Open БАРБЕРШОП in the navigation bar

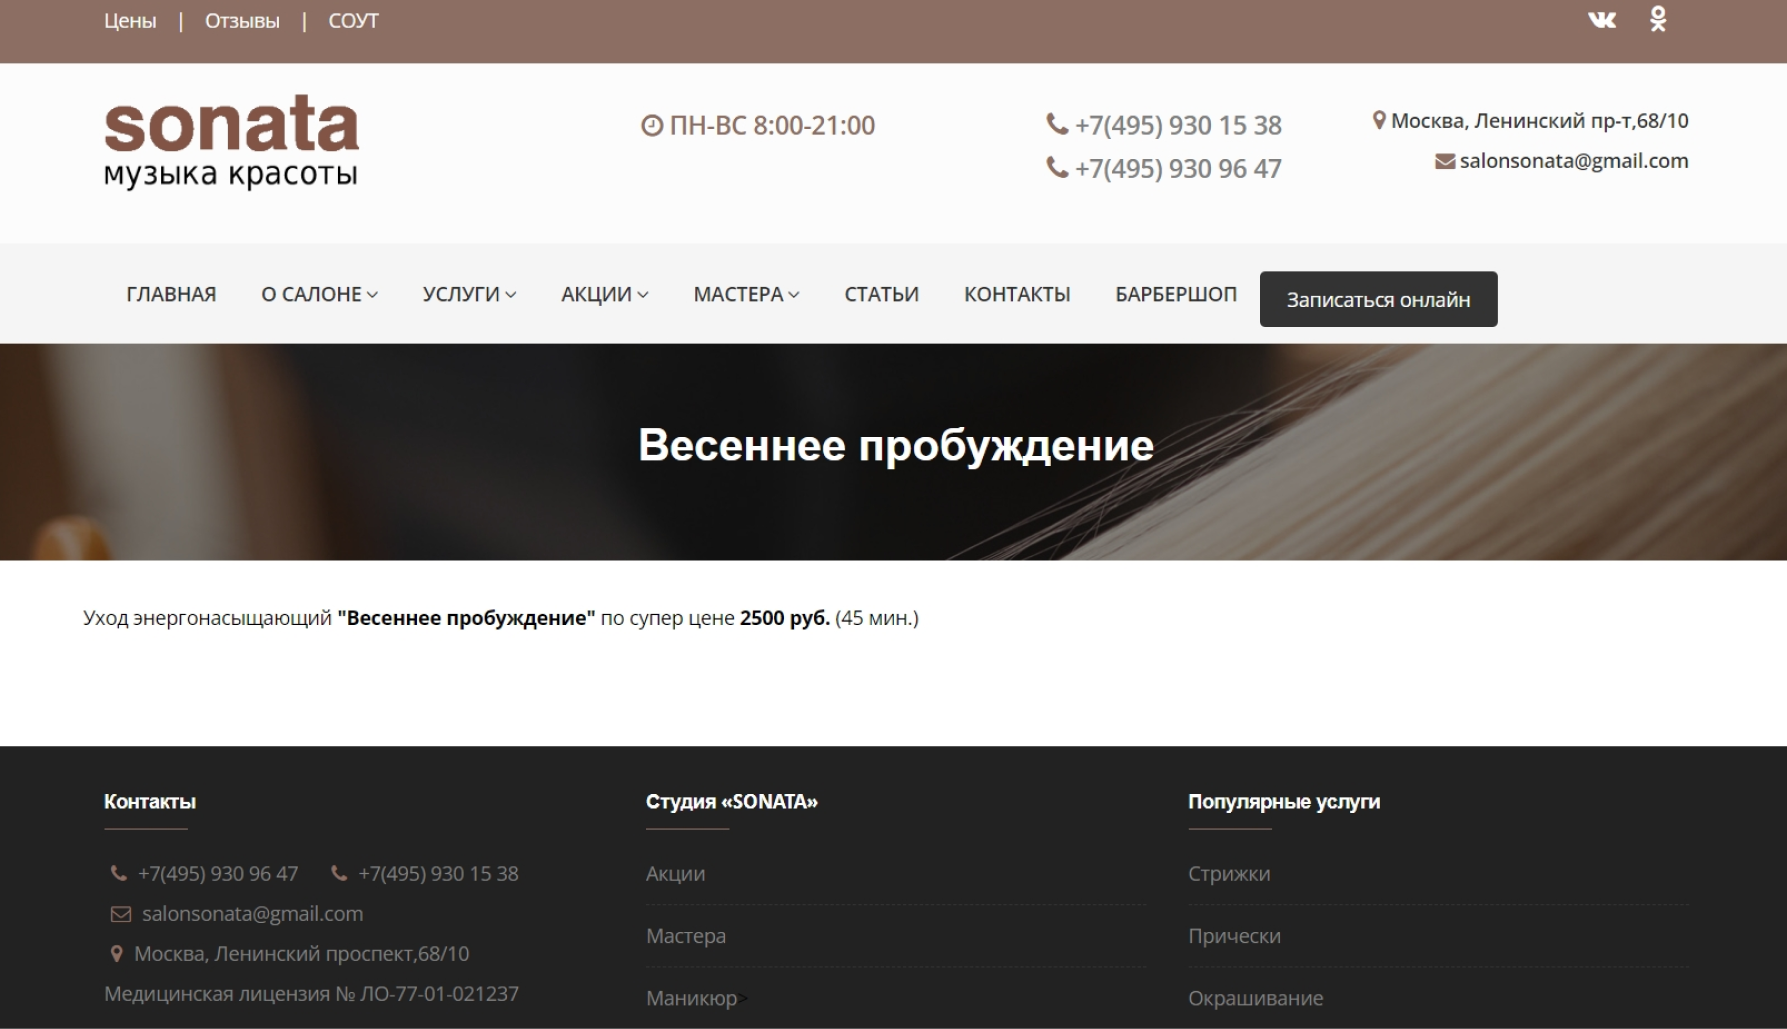coord(1176,294)
